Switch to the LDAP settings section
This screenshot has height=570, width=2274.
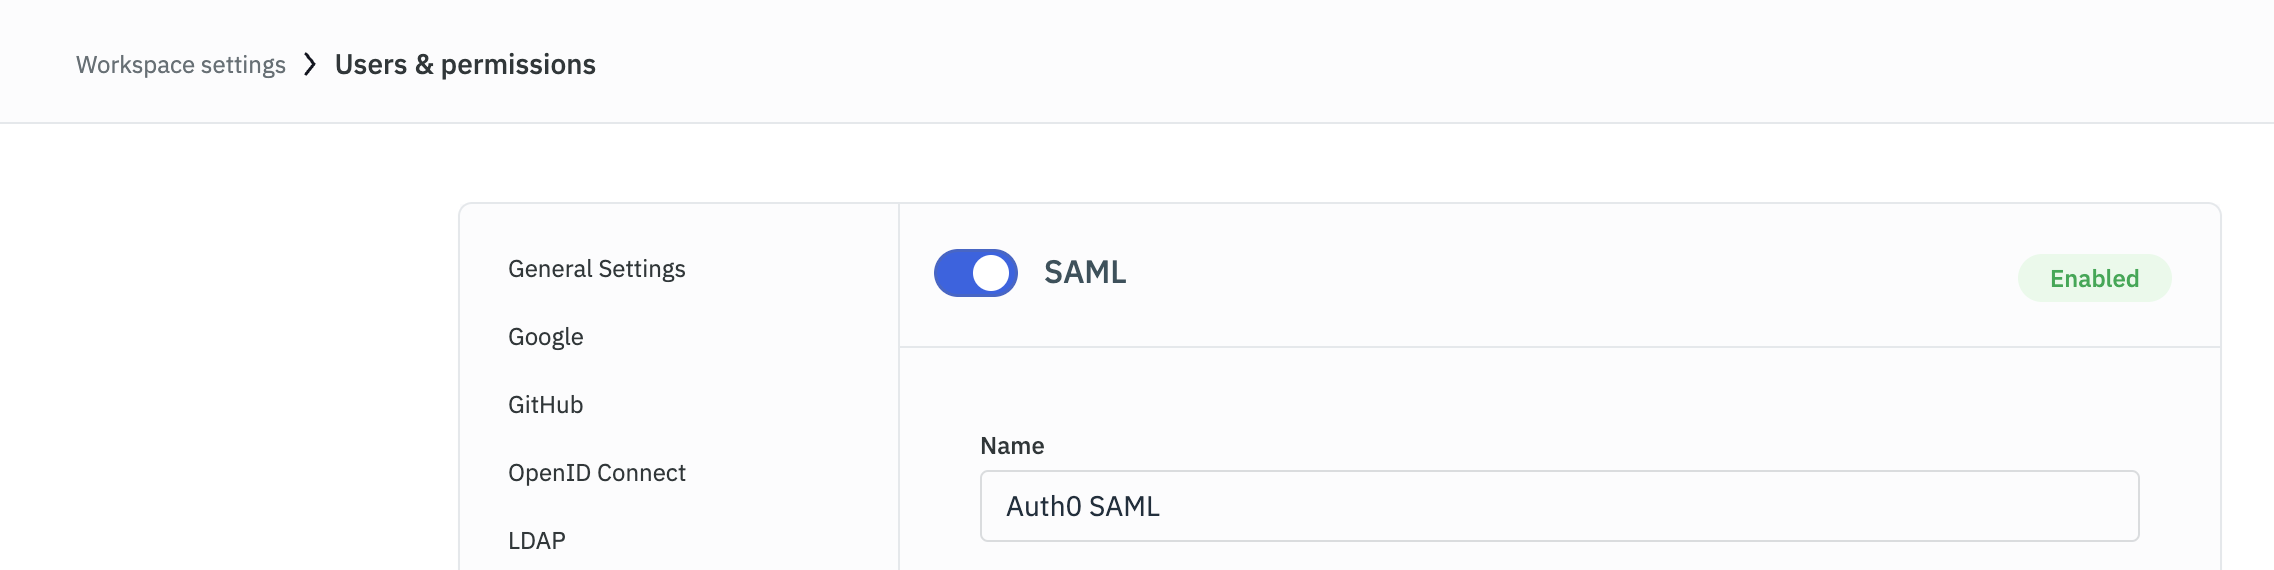point(536,541)
